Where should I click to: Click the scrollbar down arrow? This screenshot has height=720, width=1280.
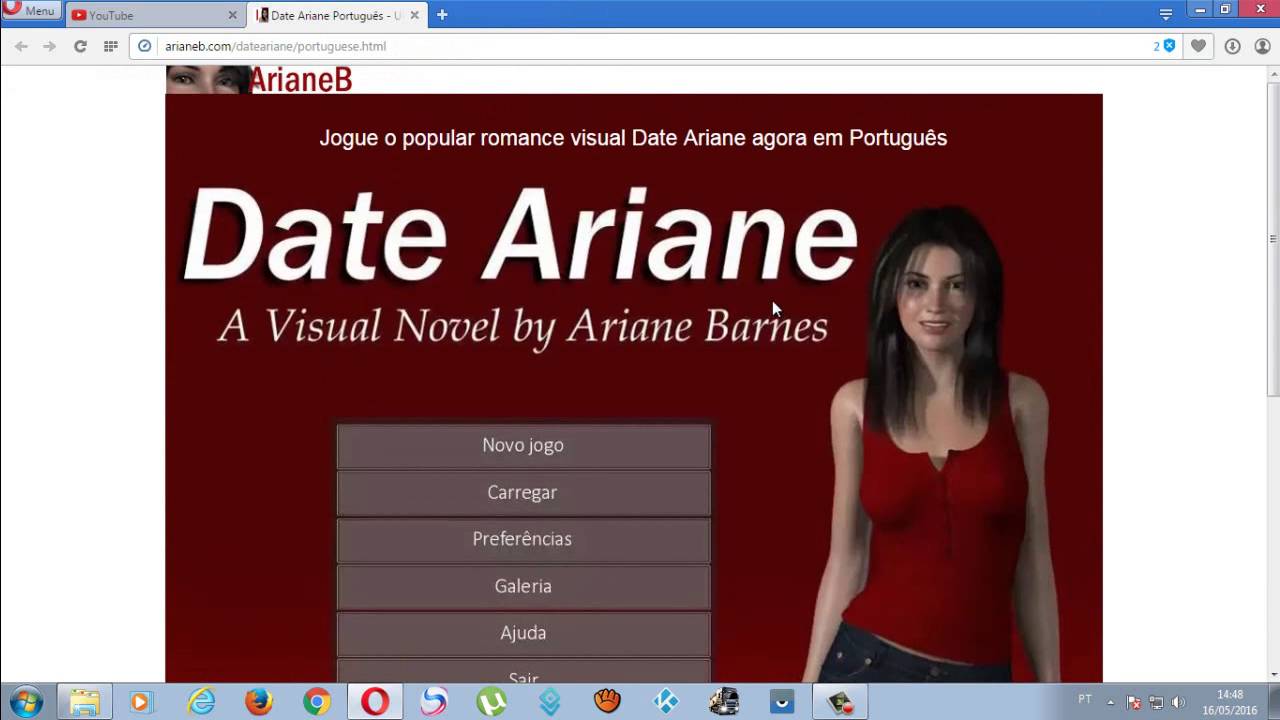tap(1273, 675)
